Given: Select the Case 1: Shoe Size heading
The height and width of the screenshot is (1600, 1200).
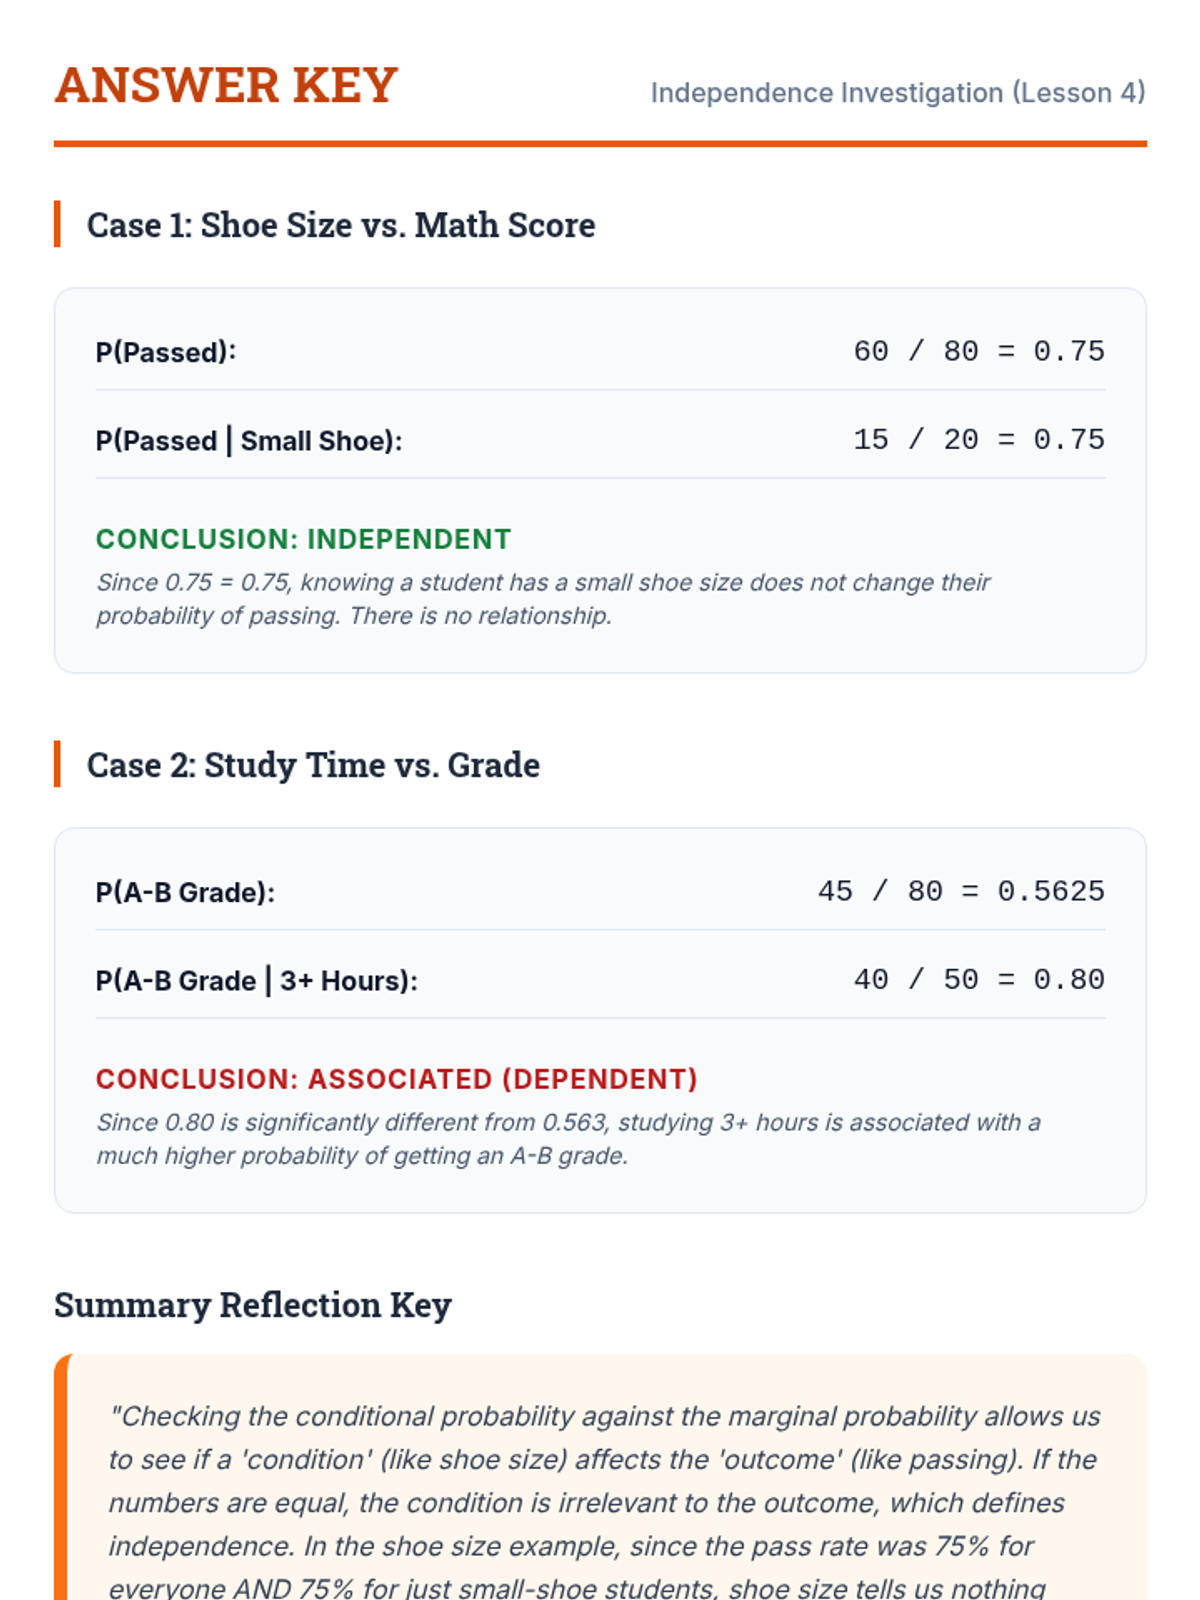Looking at the screenshot, I should click(x=341, y=225).
